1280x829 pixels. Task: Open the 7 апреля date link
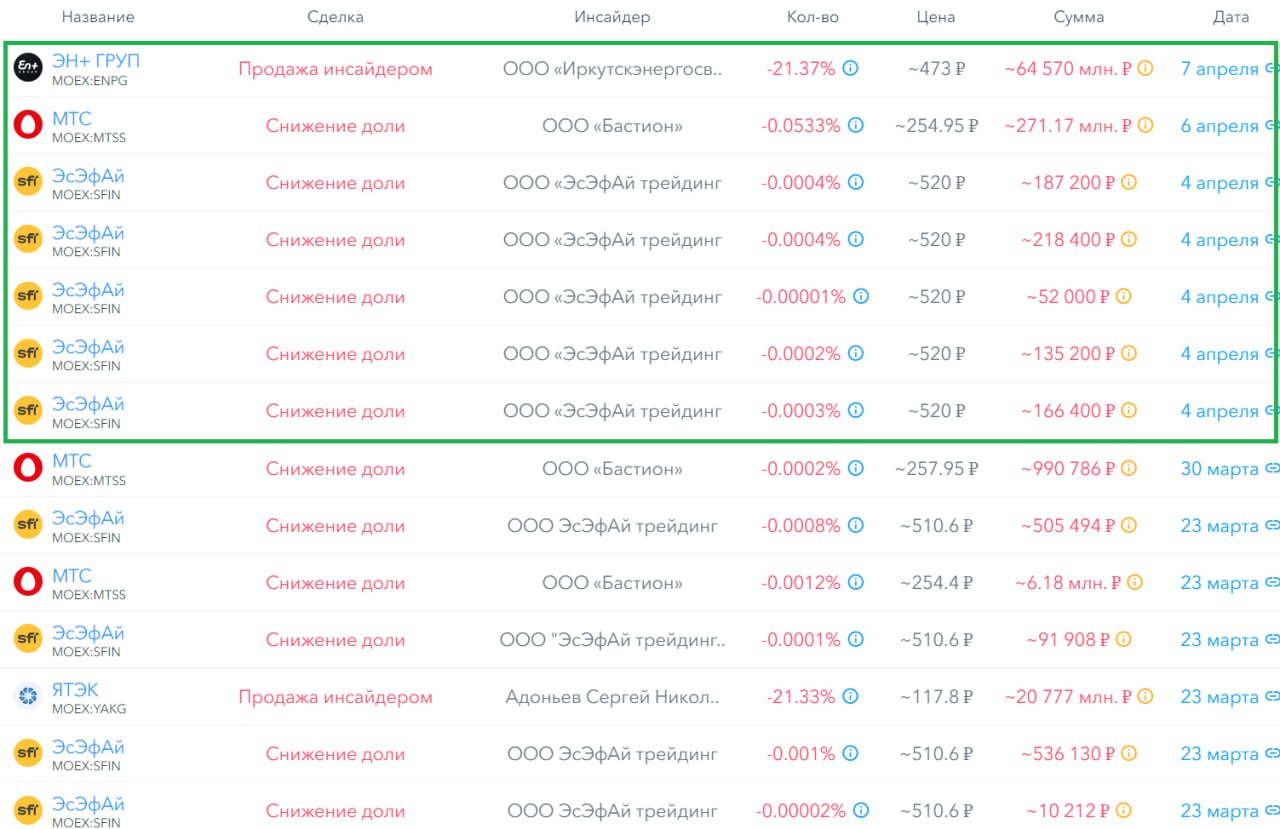1219,69
